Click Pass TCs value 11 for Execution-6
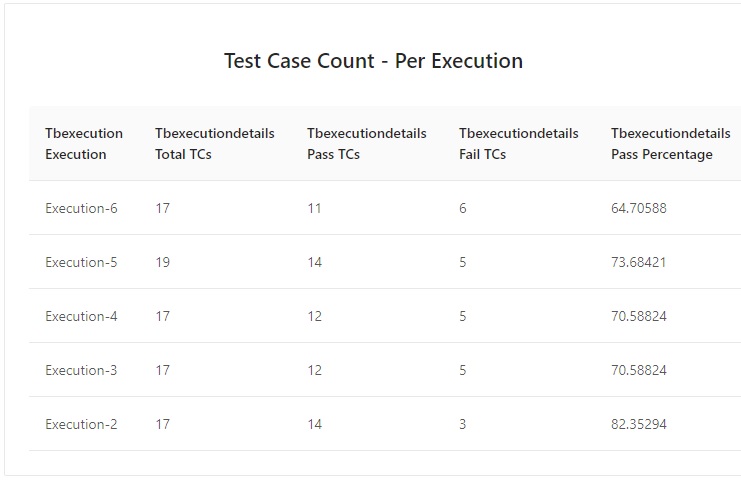 click(315, 208)
